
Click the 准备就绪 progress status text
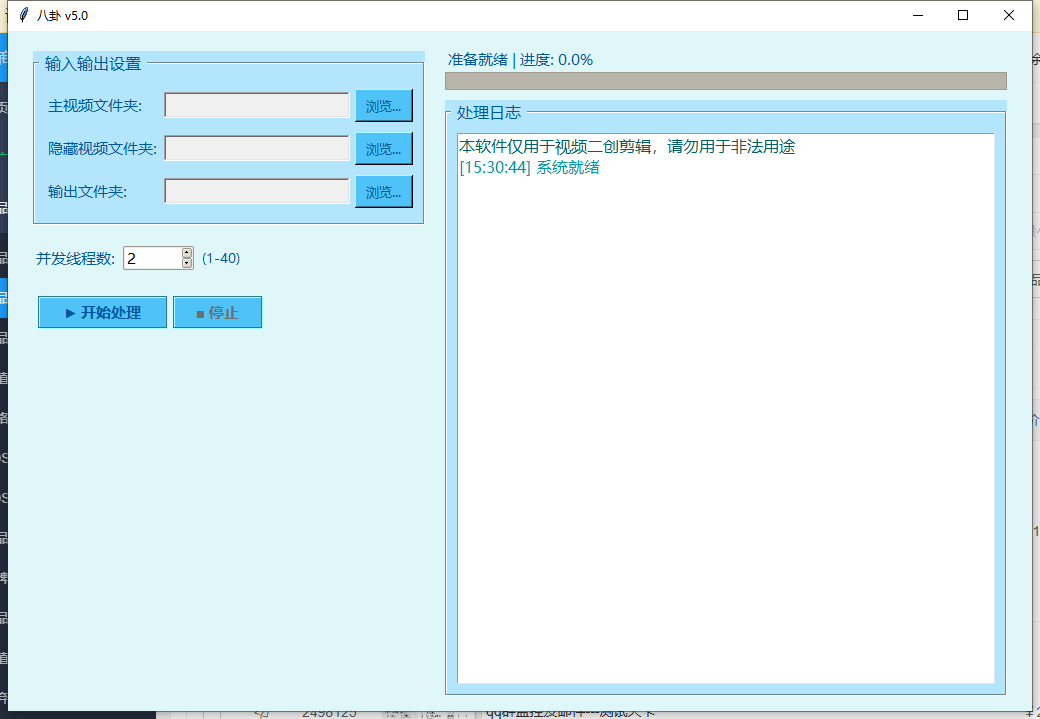(x=520, y=60)
